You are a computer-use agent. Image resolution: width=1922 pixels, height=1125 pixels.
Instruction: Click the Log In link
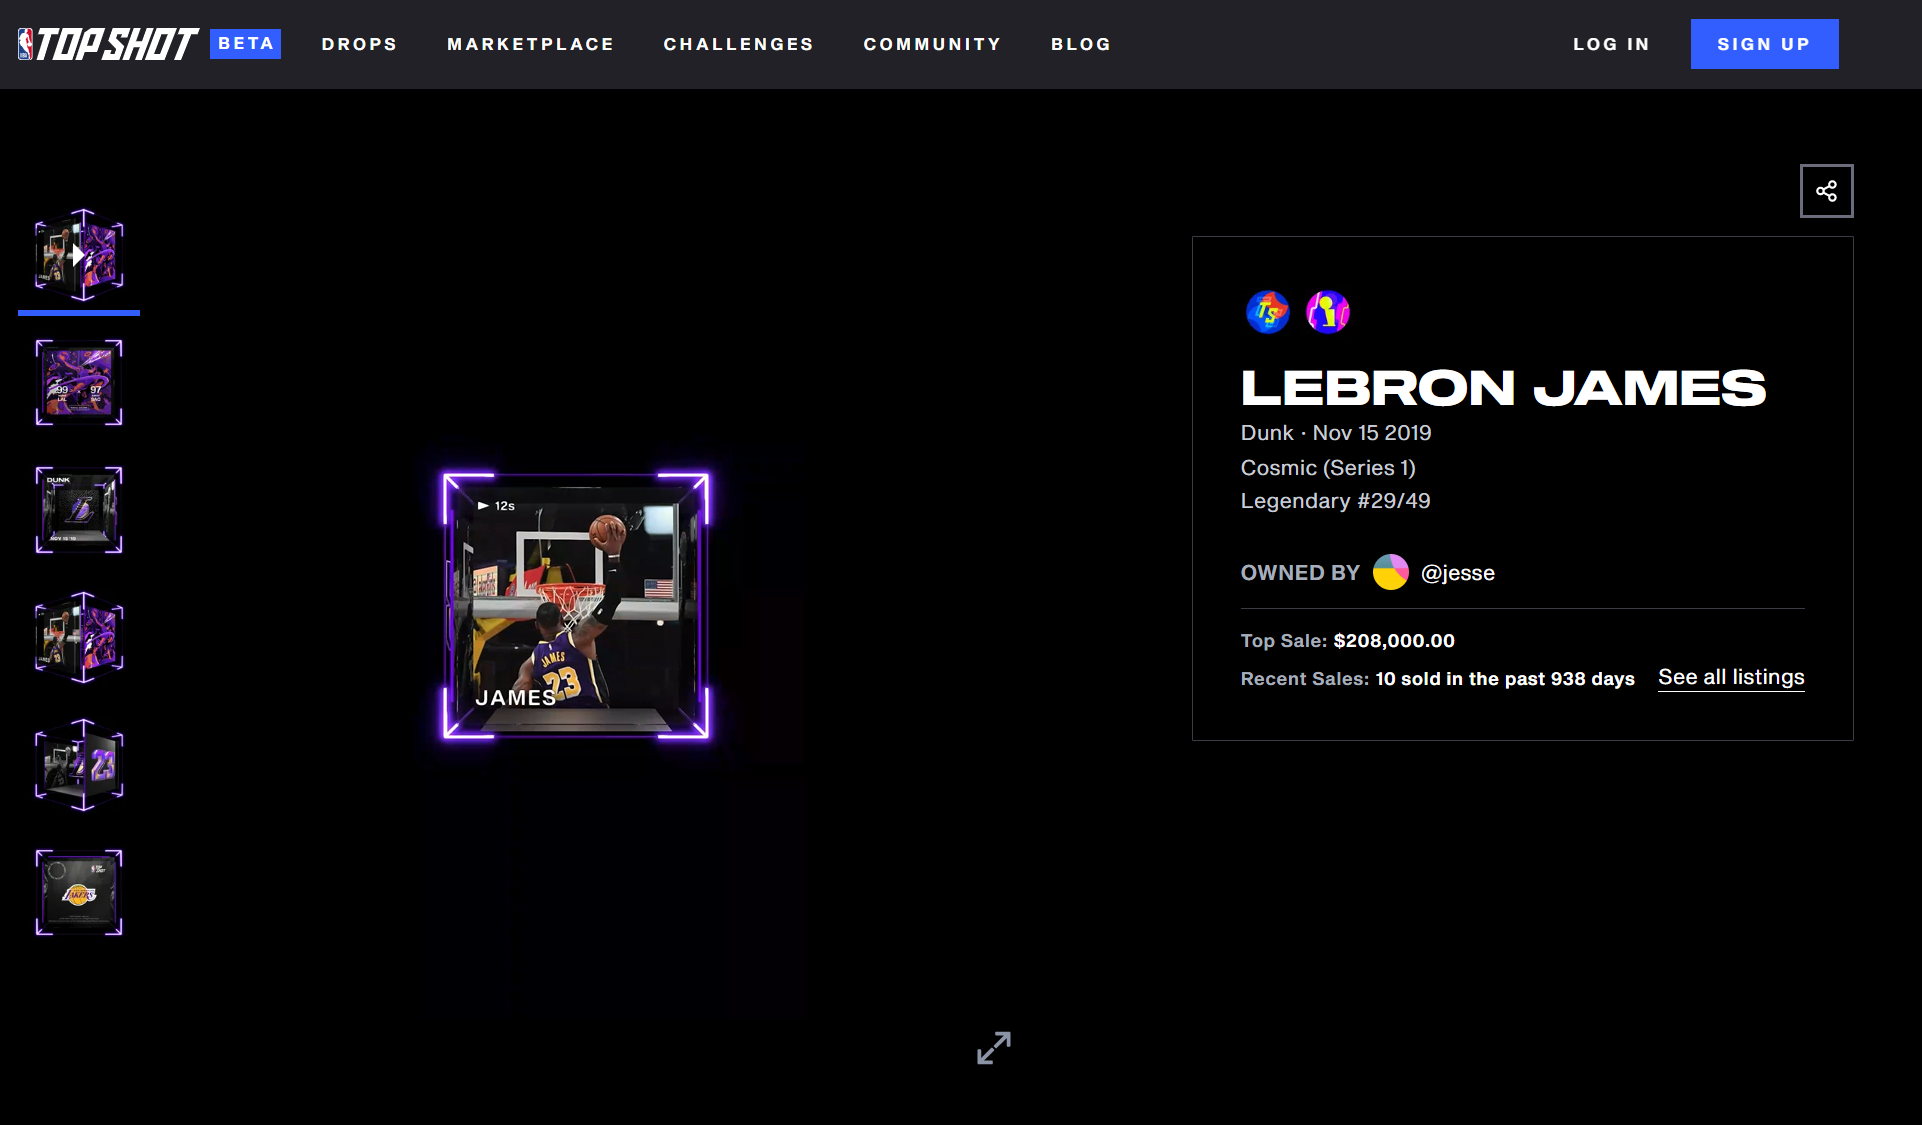[x=1611, y=44]
